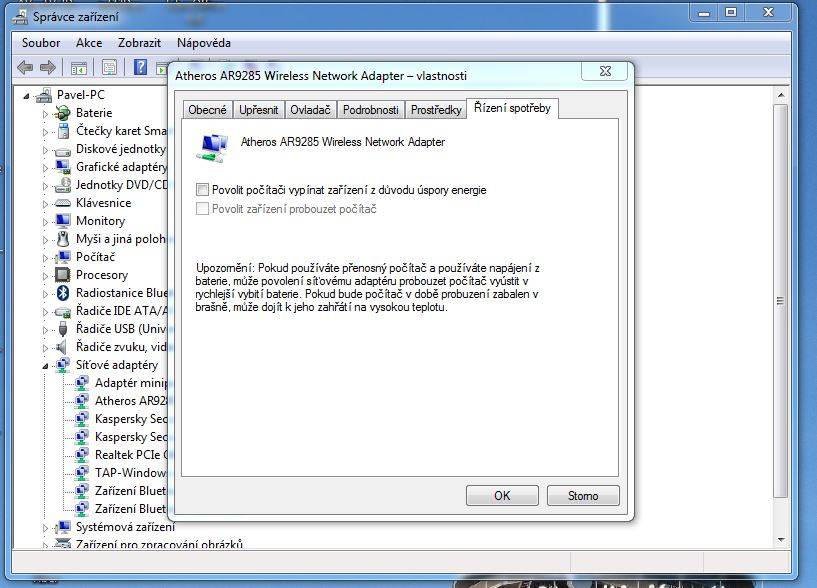Expand the Diskové jednotky node
817x588 pixels.
click(45, 150)
